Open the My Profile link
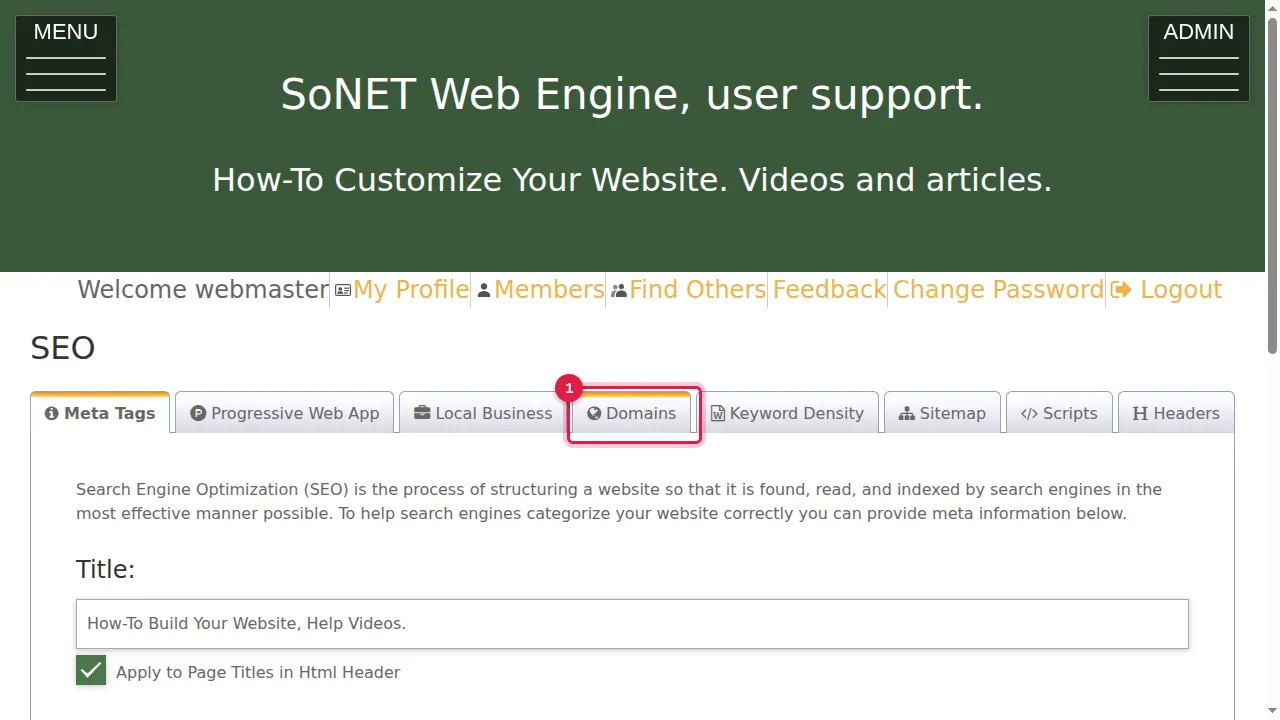The image size is (1280, 720). 411,290
